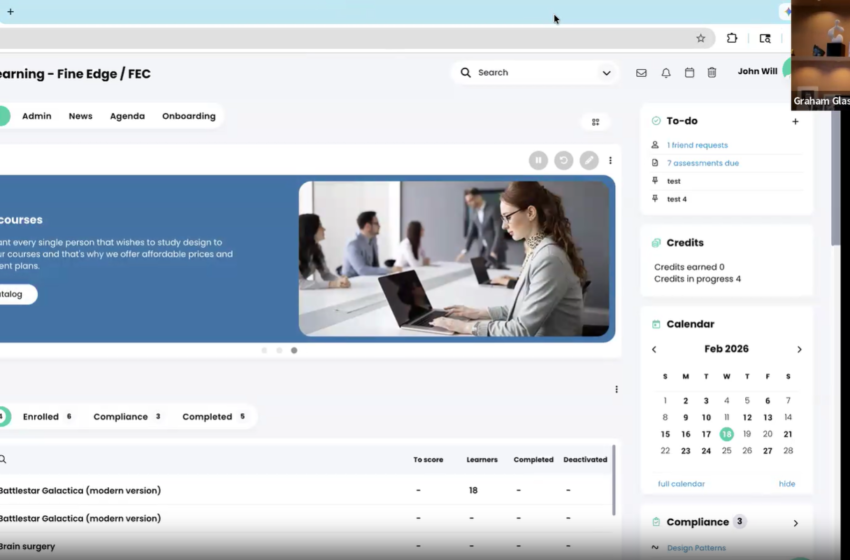Click the Deactivated column header
850x560 pixels.
(x=585, y=460)
